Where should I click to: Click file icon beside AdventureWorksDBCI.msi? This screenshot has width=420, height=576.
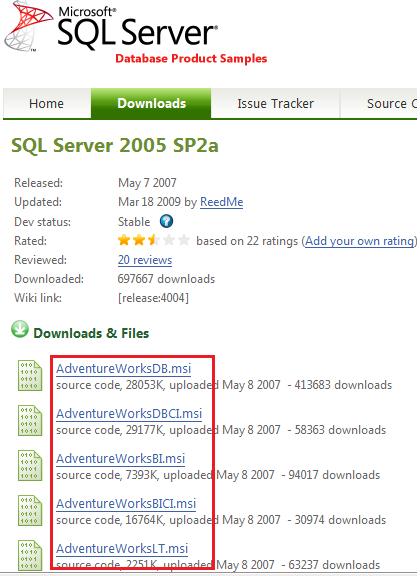(x=30, y=421)
